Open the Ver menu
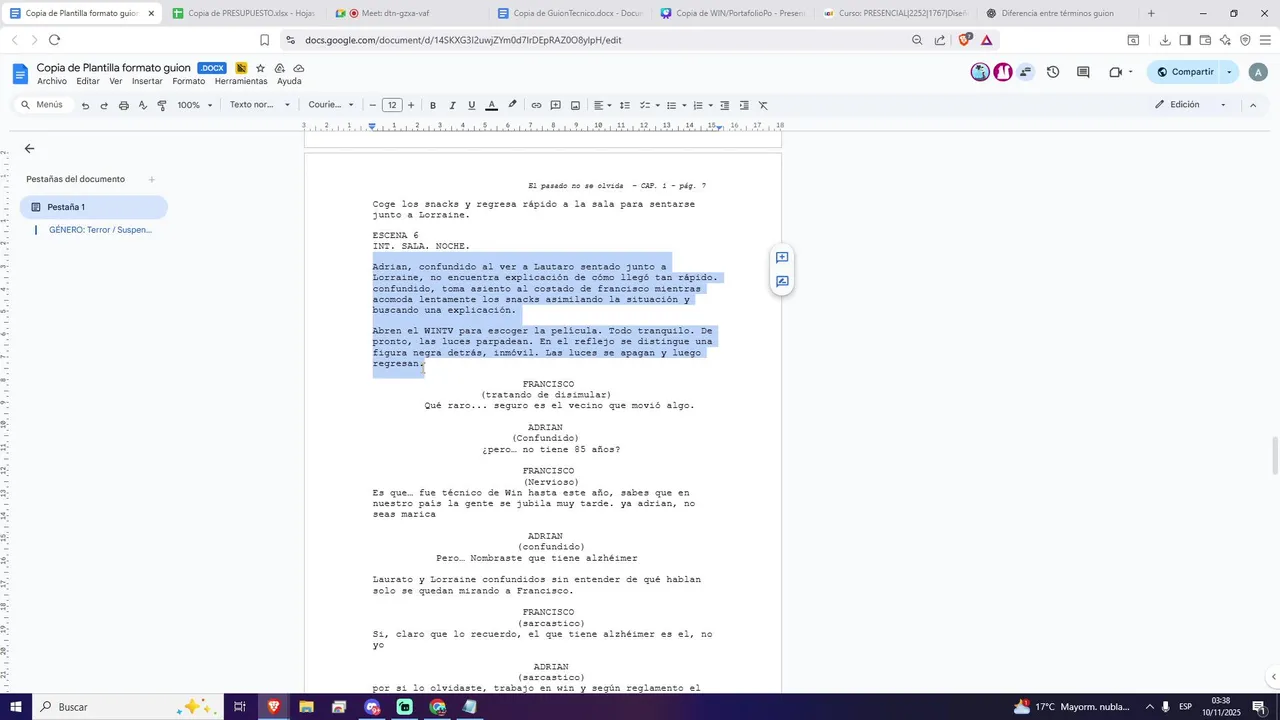This screenshot has width=1280, height=720. pyautogui.click(x=116, y=81)
